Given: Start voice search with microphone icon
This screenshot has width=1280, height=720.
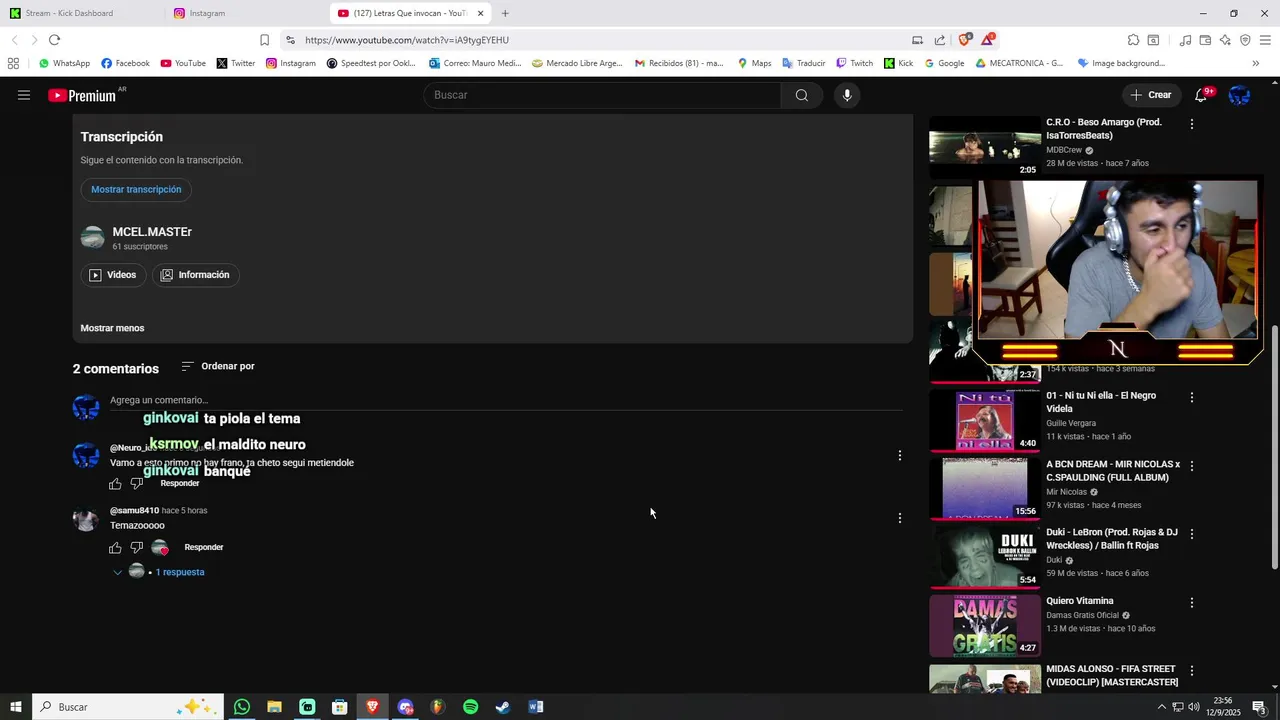Looking at the screenshot, I should tap(847, 95).
